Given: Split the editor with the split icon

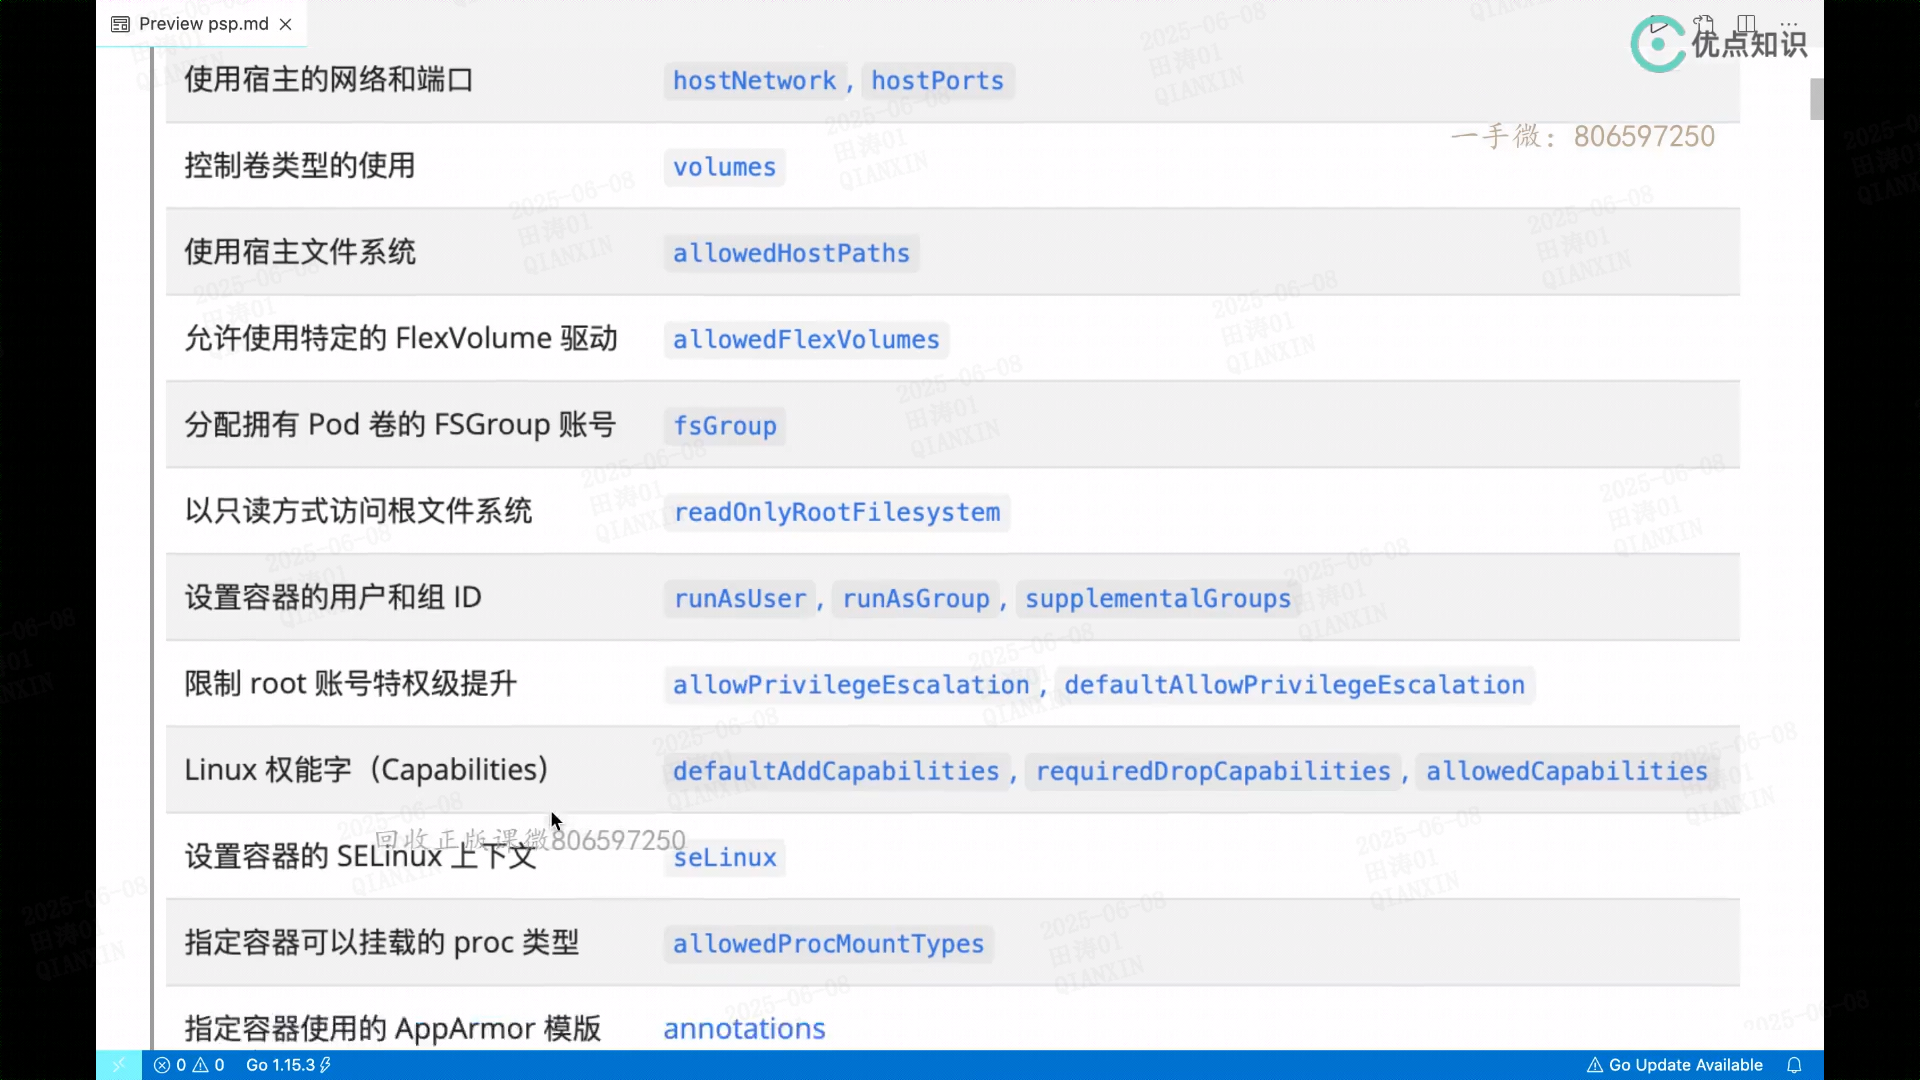Looking at the screenshot, I should coord(1746,23).
